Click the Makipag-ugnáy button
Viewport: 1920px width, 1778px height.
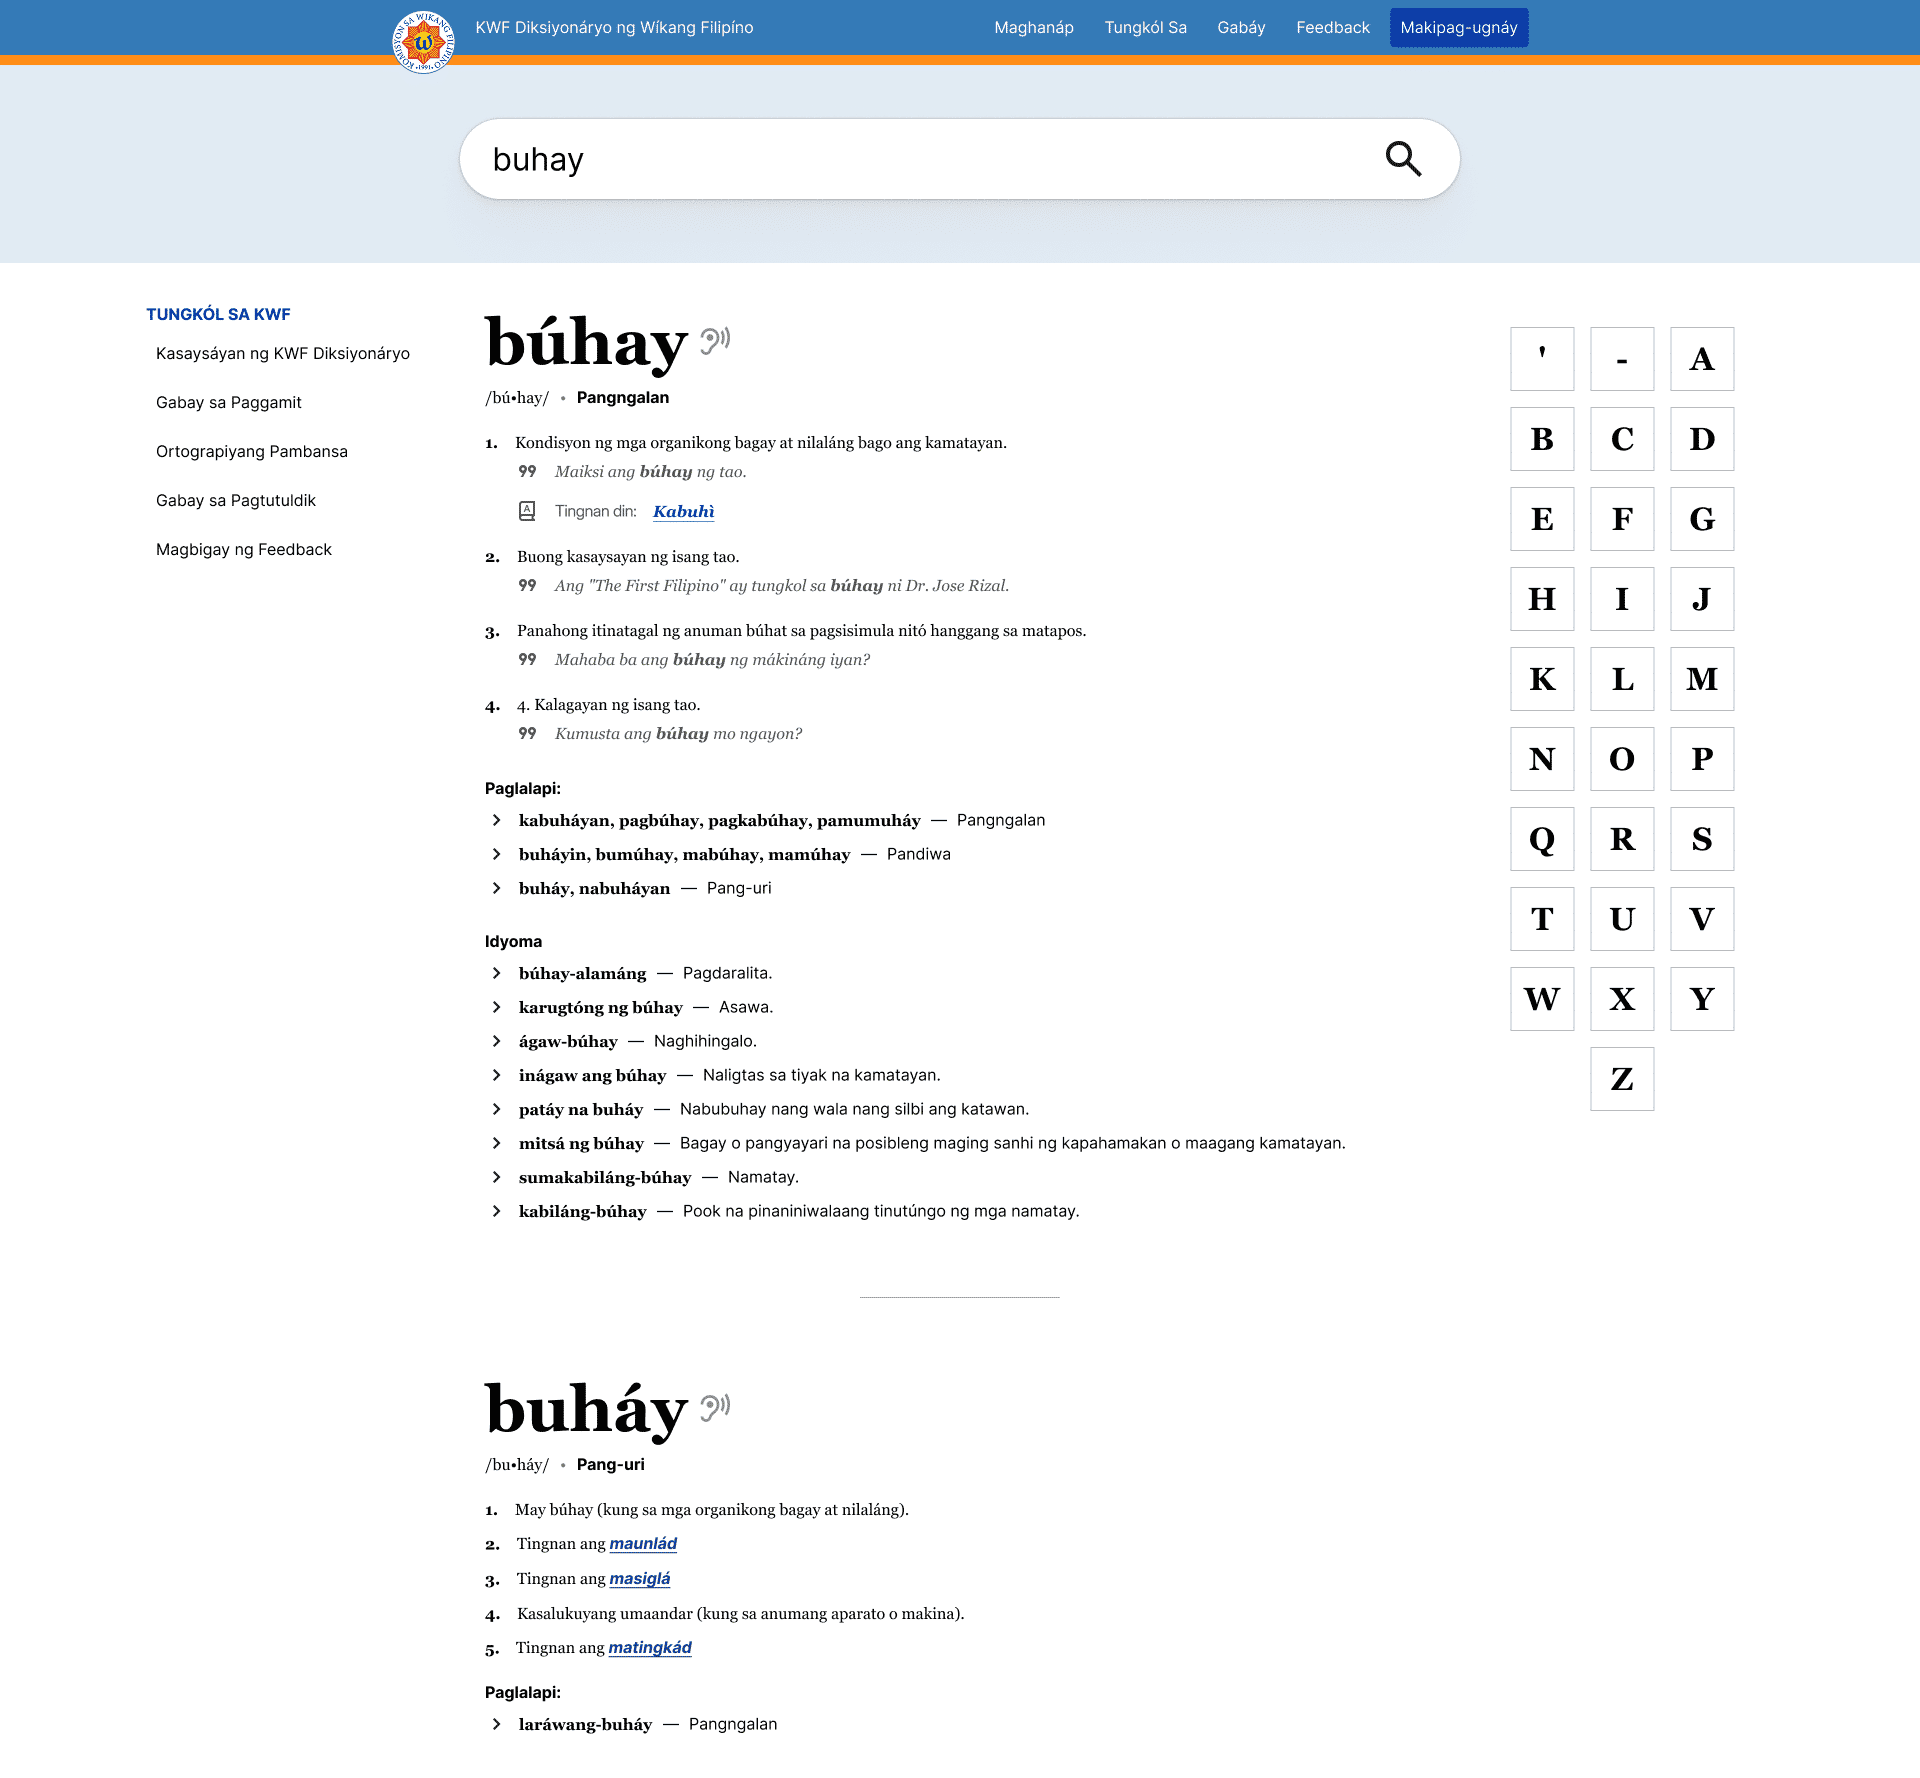(x=1458, y=28)
